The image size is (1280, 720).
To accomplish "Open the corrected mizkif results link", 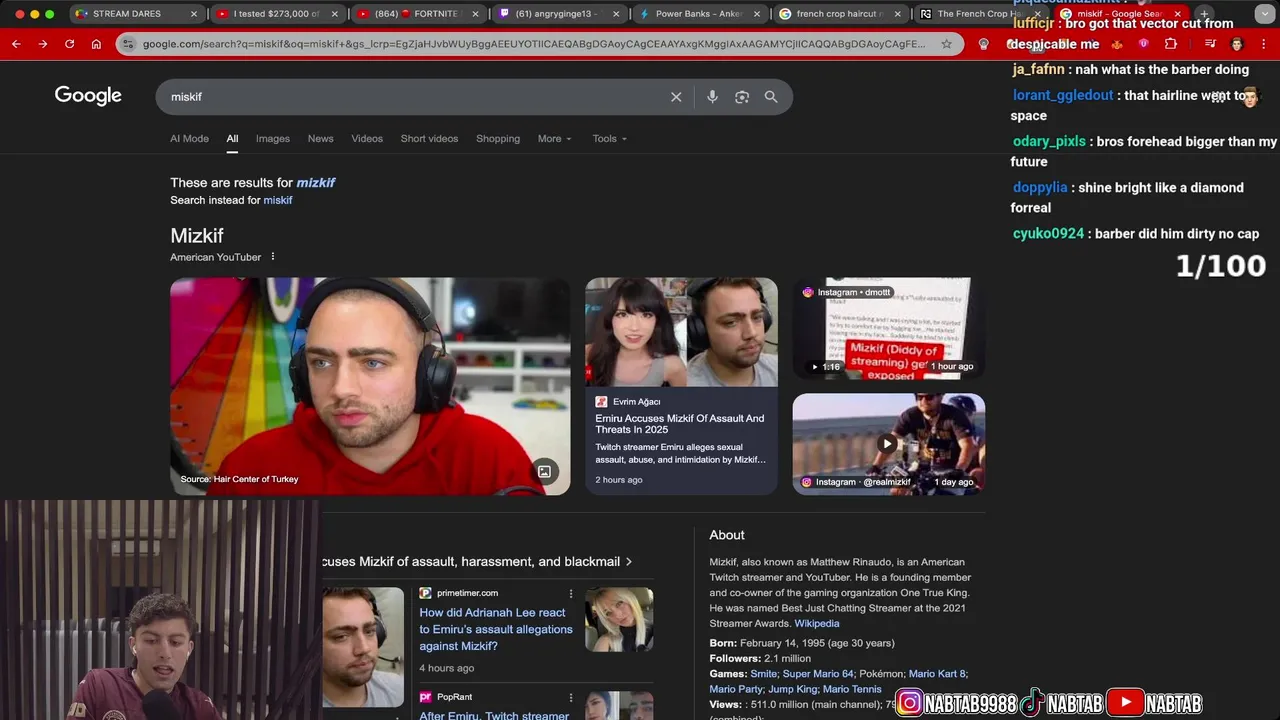I will coord(315,183).
